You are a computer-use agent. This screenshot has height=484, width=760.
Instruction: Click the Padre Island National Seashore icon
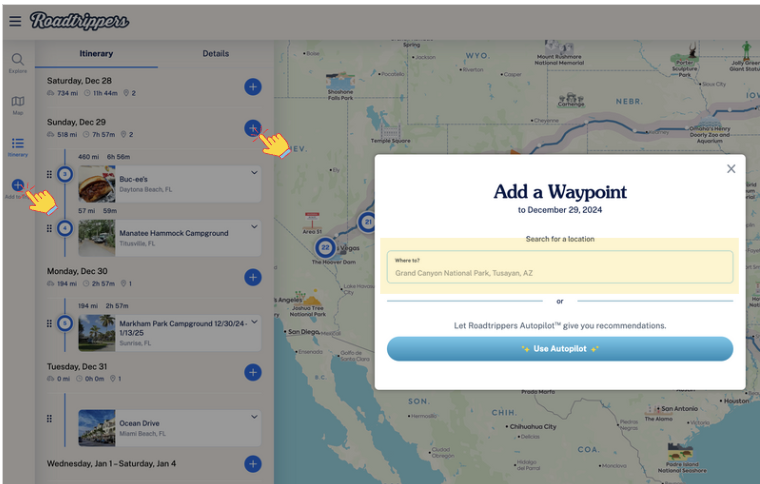point(680,453)
